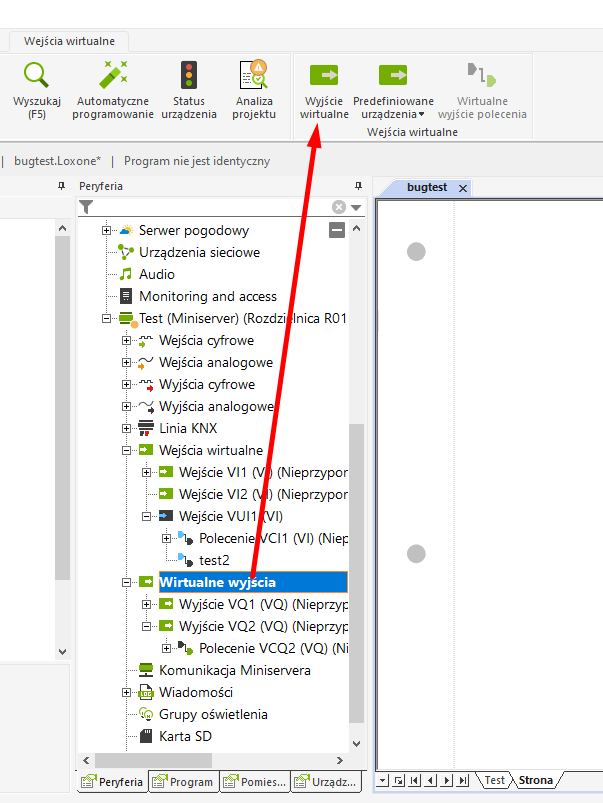Open Automatyczne programowanie wand tool
This screenshot has height=803, width=603.
click(x=113, y=76)
